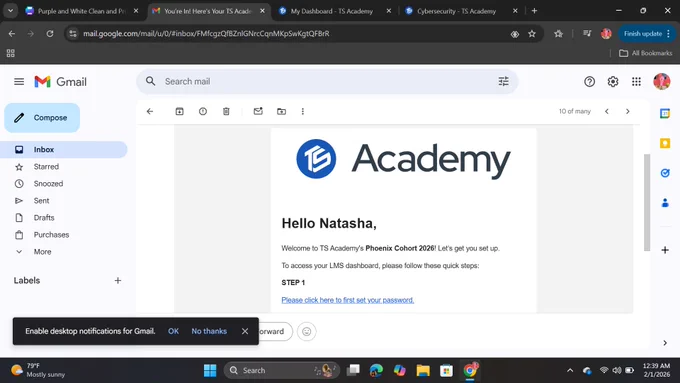Accept desktop notifications with OK
This screenshot has height=383, width=680.
click(x=173, y=331)
